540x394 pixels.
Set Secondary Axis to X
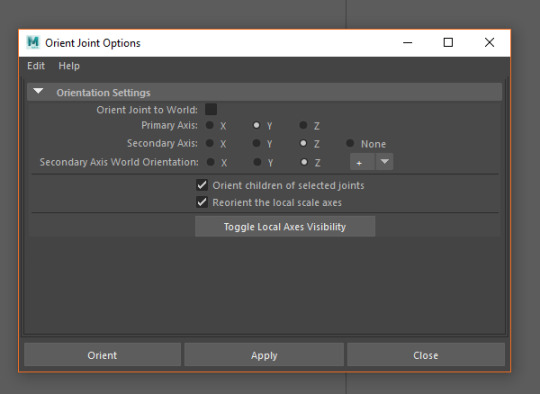[209, 143]
